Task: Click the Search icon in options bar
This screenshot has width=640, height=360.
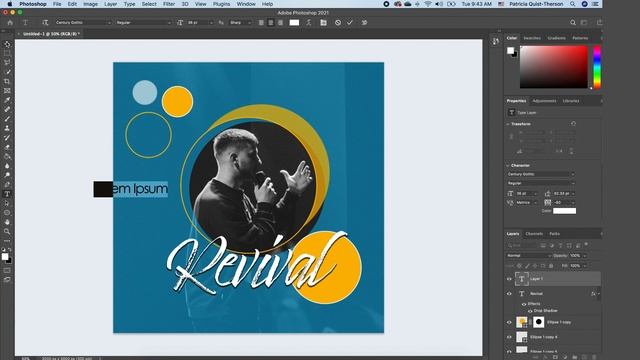Action: pyautogui.click(x=573, y=22)
